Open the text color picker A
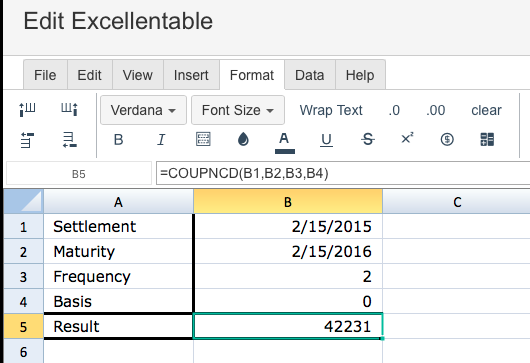This screenshot has height=363, width=530. (x=285, y=142)
